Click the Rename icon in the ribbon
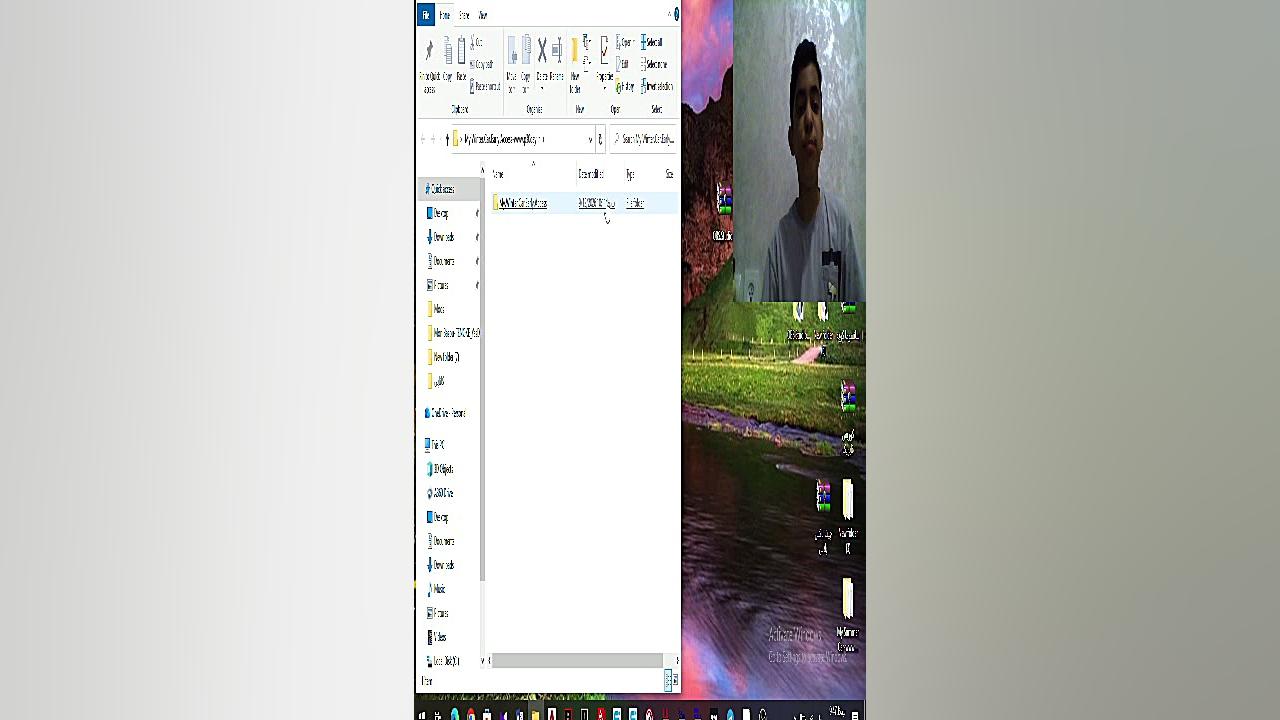This screenshot has width=1280, height=720. click(x=557, y=50)
